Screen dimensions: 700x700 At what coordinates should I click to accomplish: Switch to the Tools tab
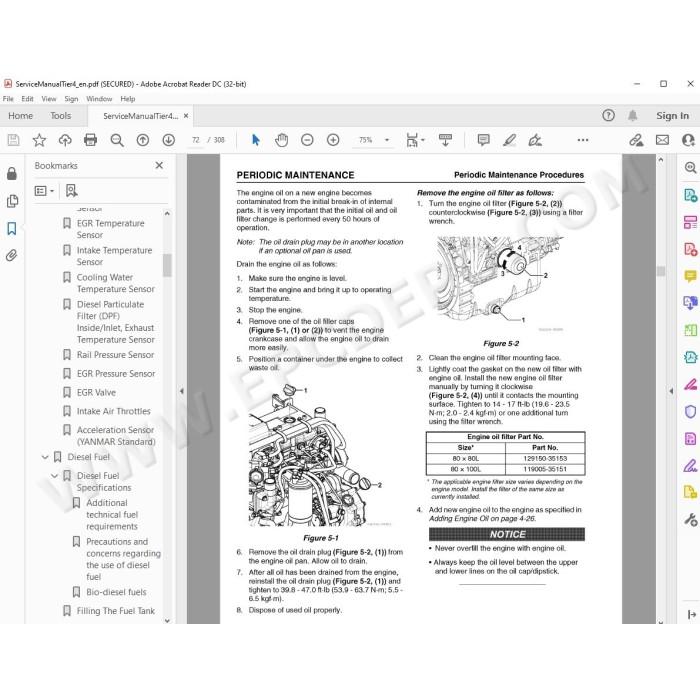point(60,116)
